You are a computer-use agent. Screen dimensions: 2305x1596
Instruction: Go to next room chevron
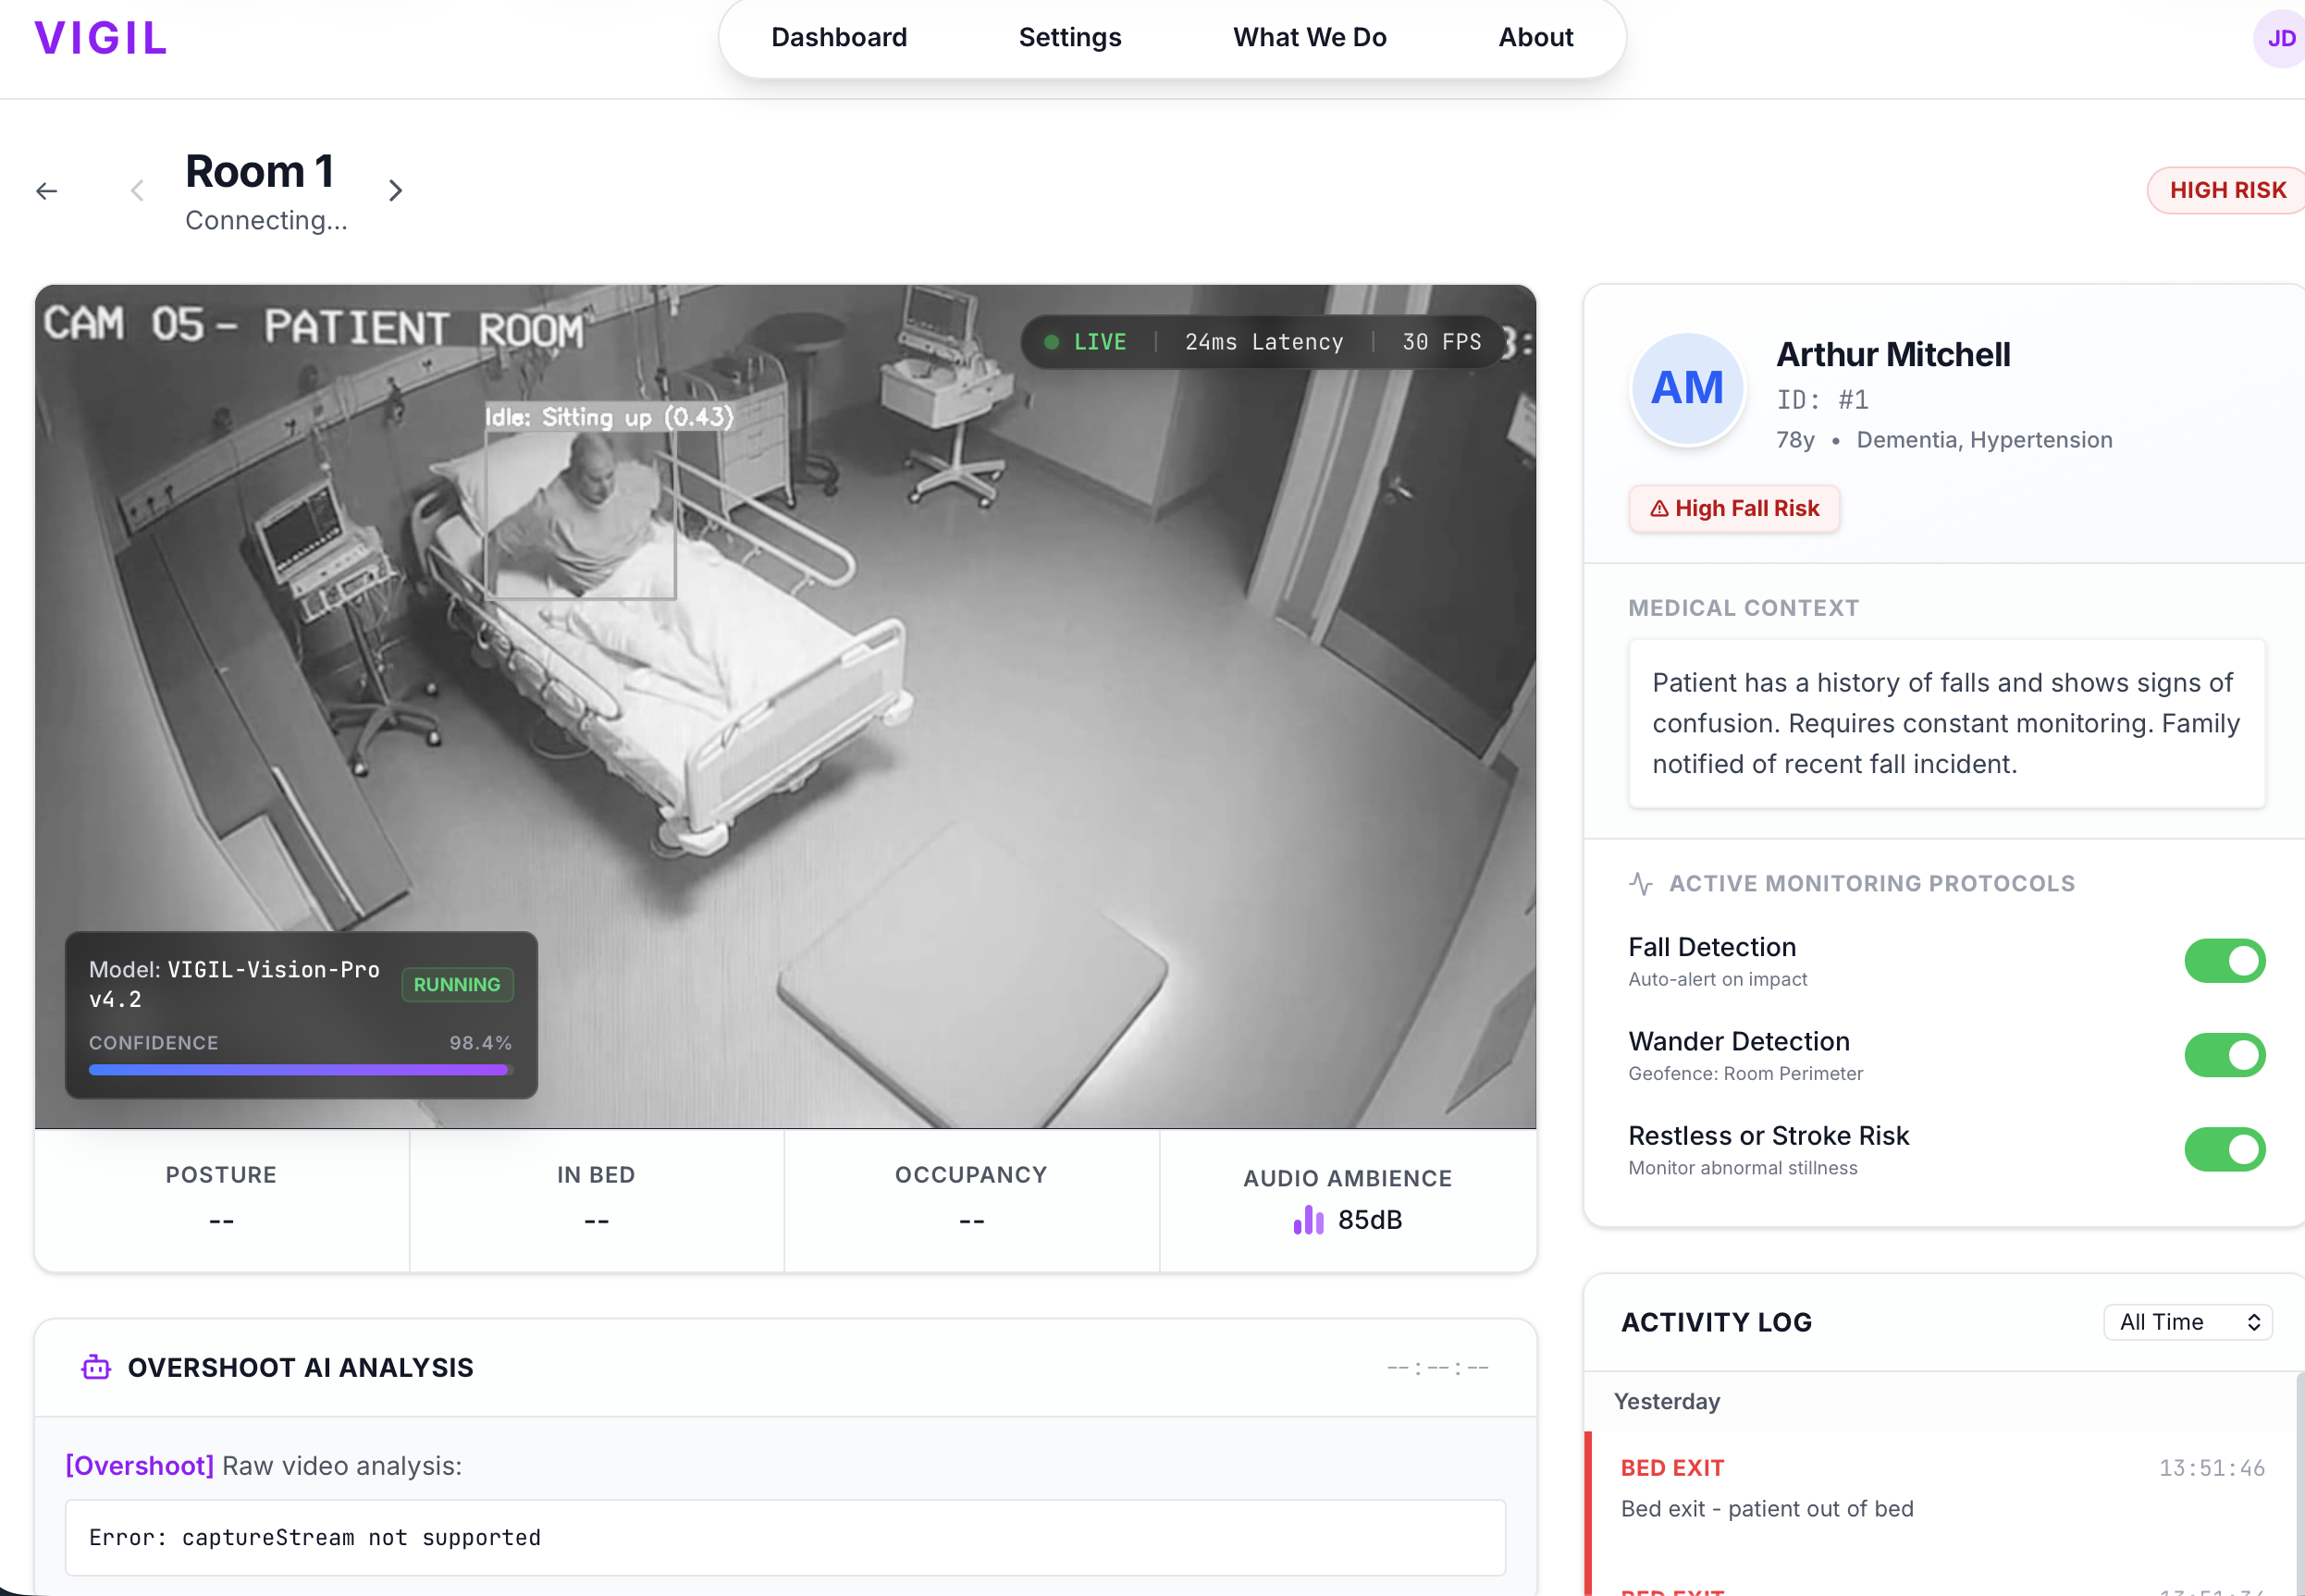tap(396, 191)
